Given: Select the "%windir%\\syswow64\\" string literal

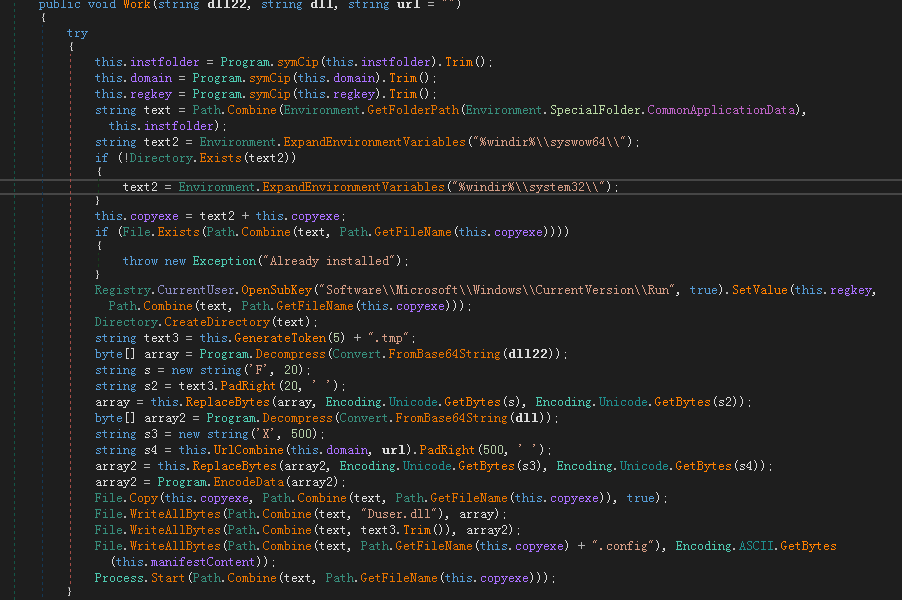Looking at the screenshot, I should click(552, 142).
